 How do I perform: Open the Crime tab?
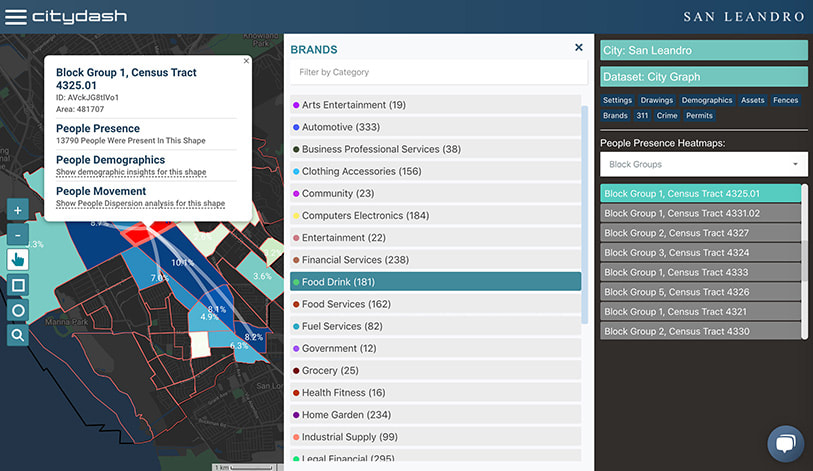pyautogui.click(x=667, y=116)
